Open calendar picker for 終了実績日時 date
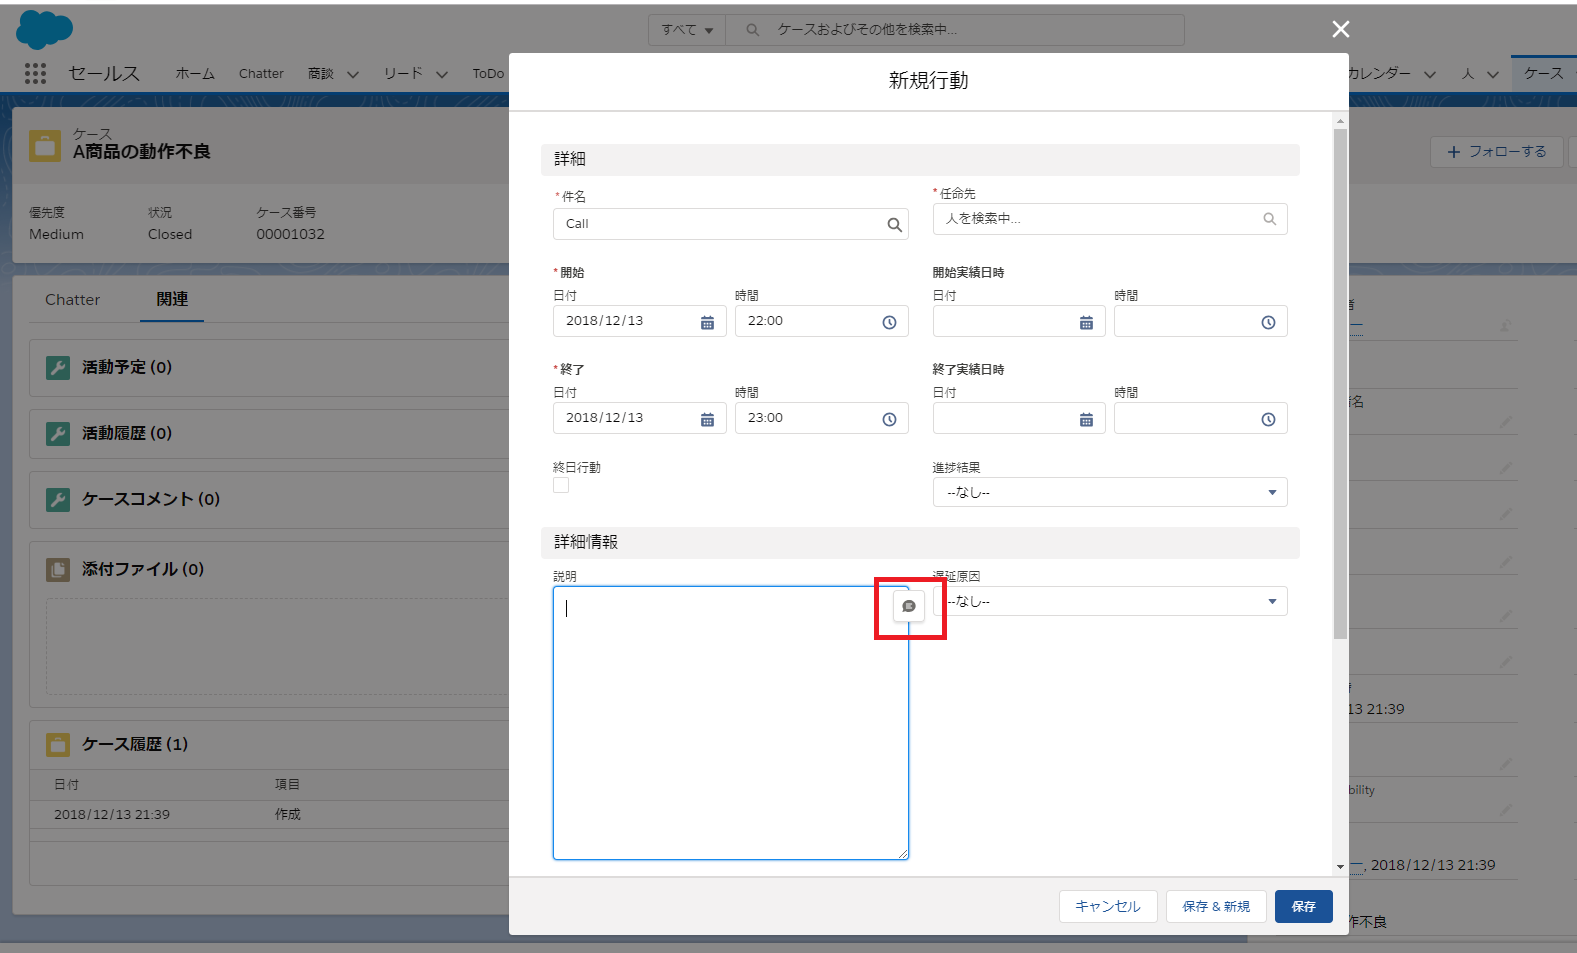 tap(1086, 419)
